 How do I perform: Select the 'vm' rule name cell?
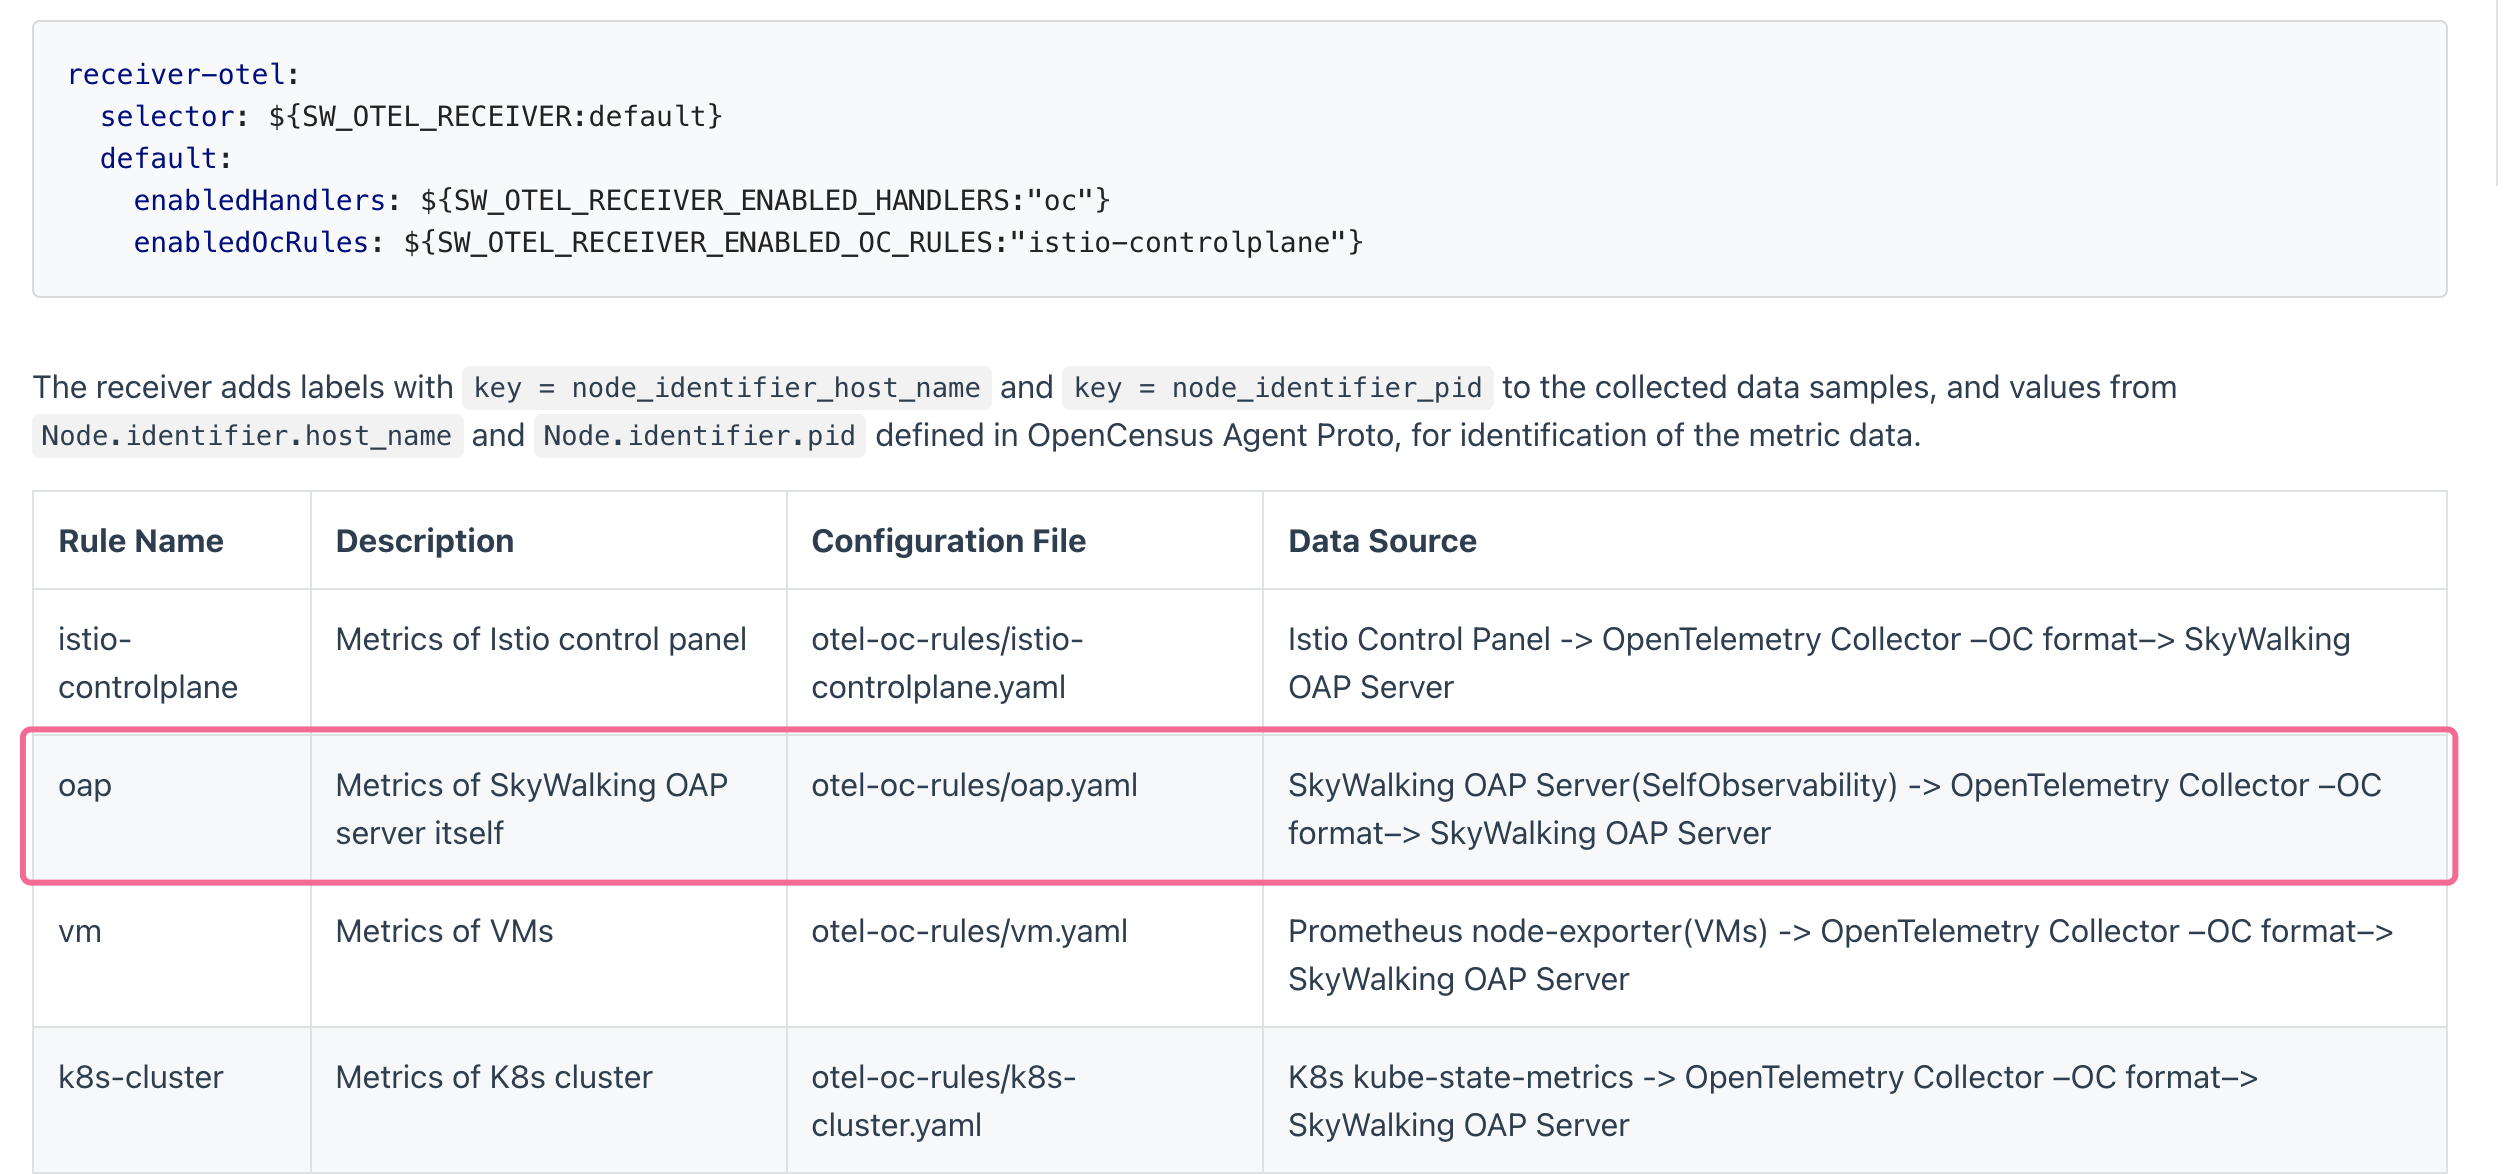point(80,931)
